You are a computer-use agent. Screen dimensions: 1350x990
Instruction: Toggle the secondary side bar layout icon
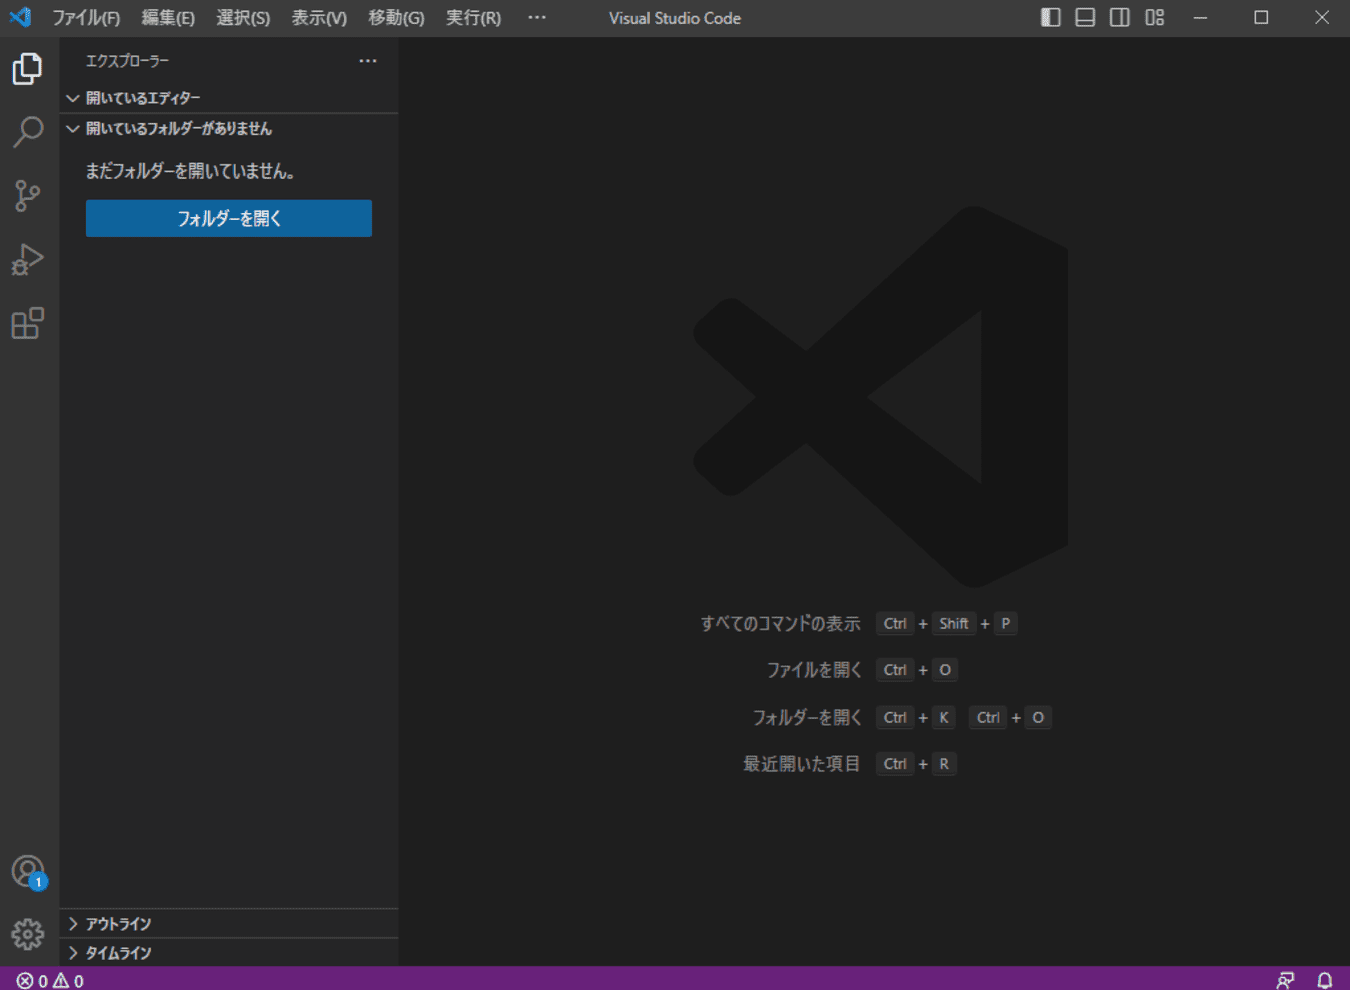click(1120, 18)
